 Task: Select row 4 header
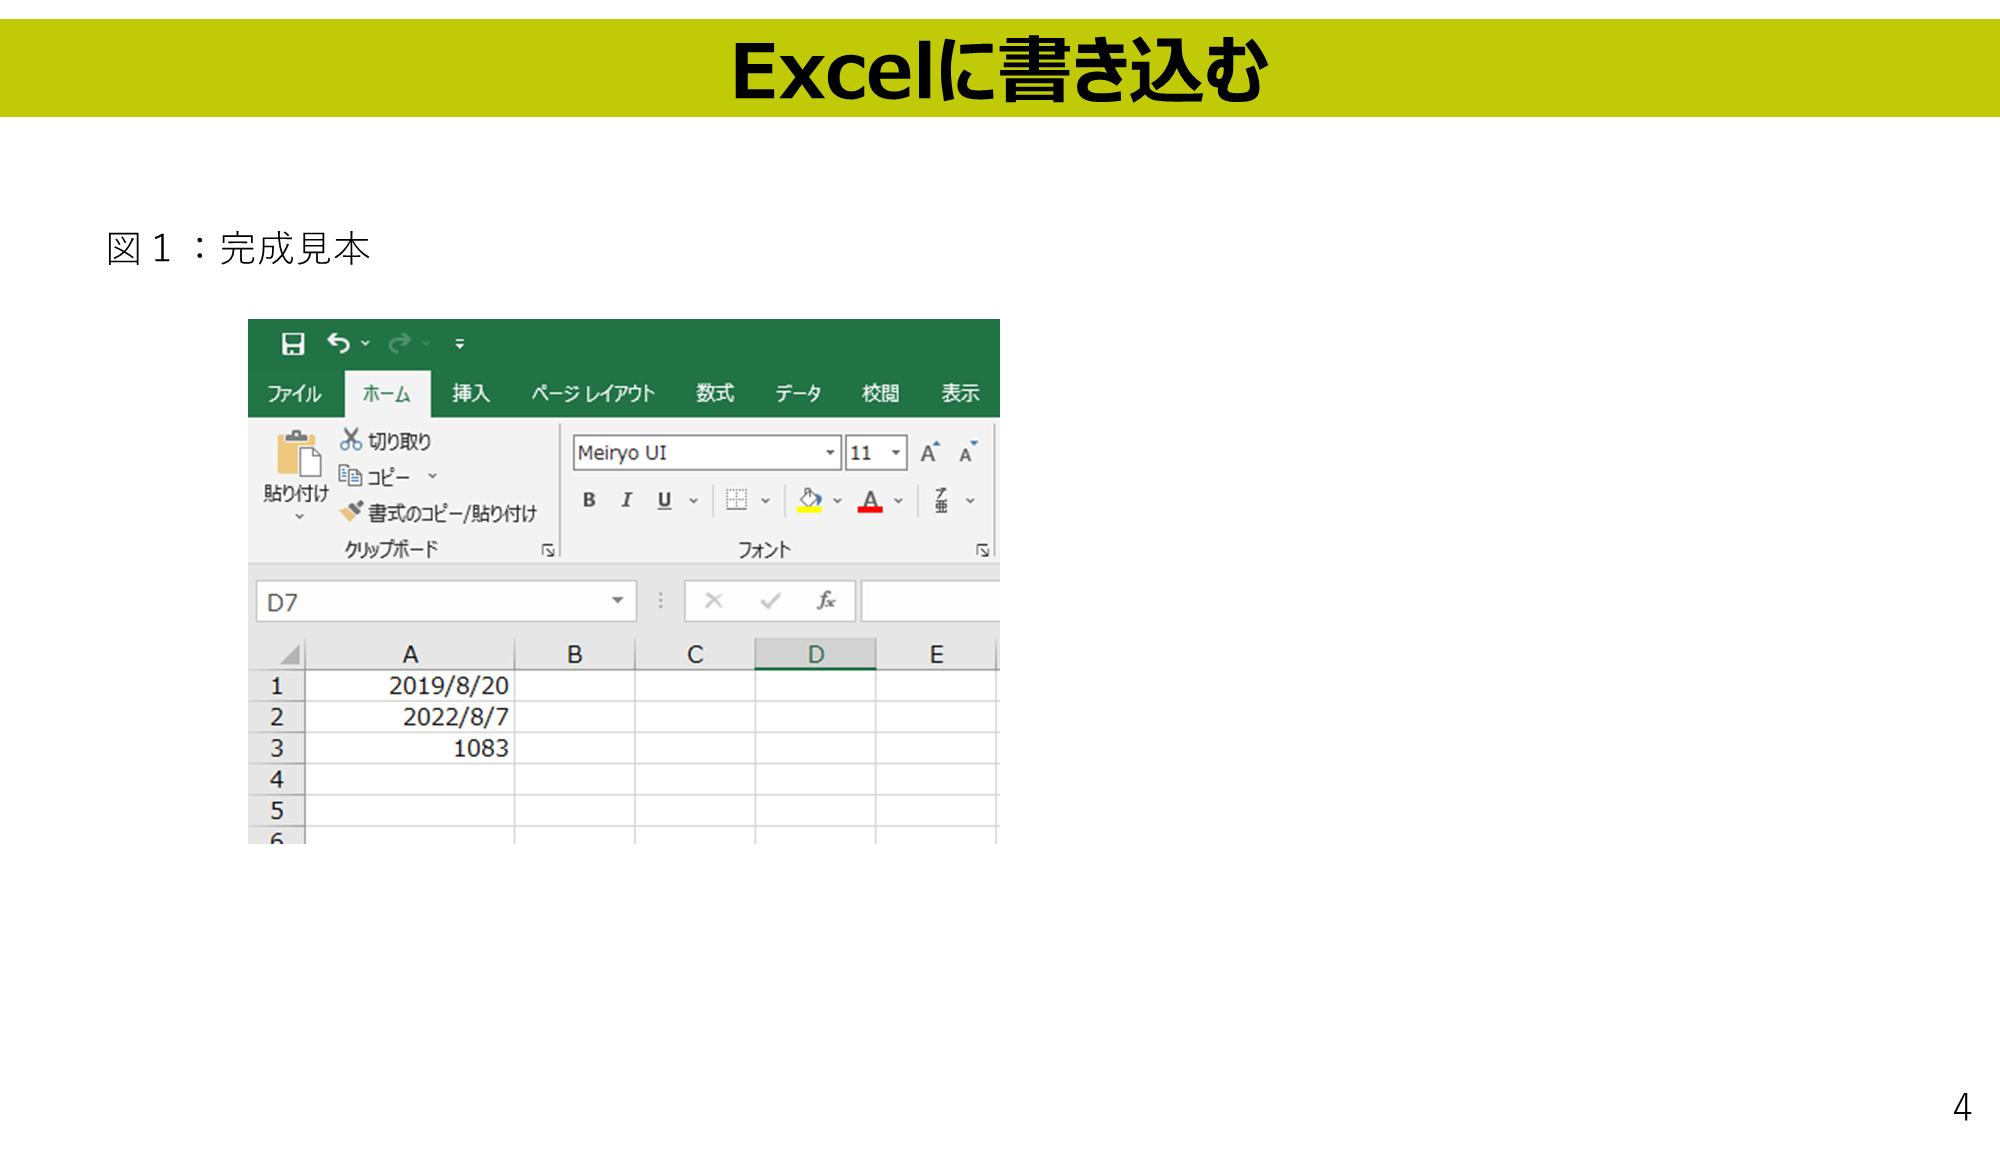click(277, 780)
